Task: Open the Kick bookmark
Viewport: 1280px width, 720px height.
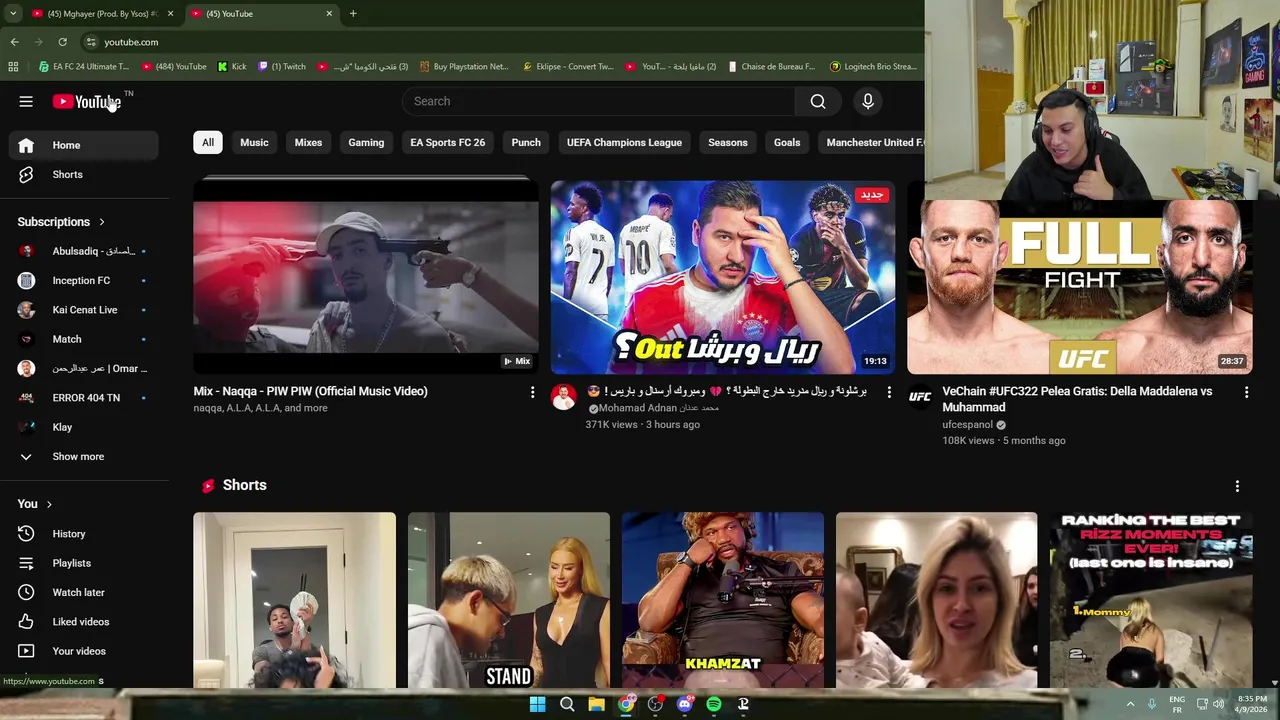Action: coord(232,67)
